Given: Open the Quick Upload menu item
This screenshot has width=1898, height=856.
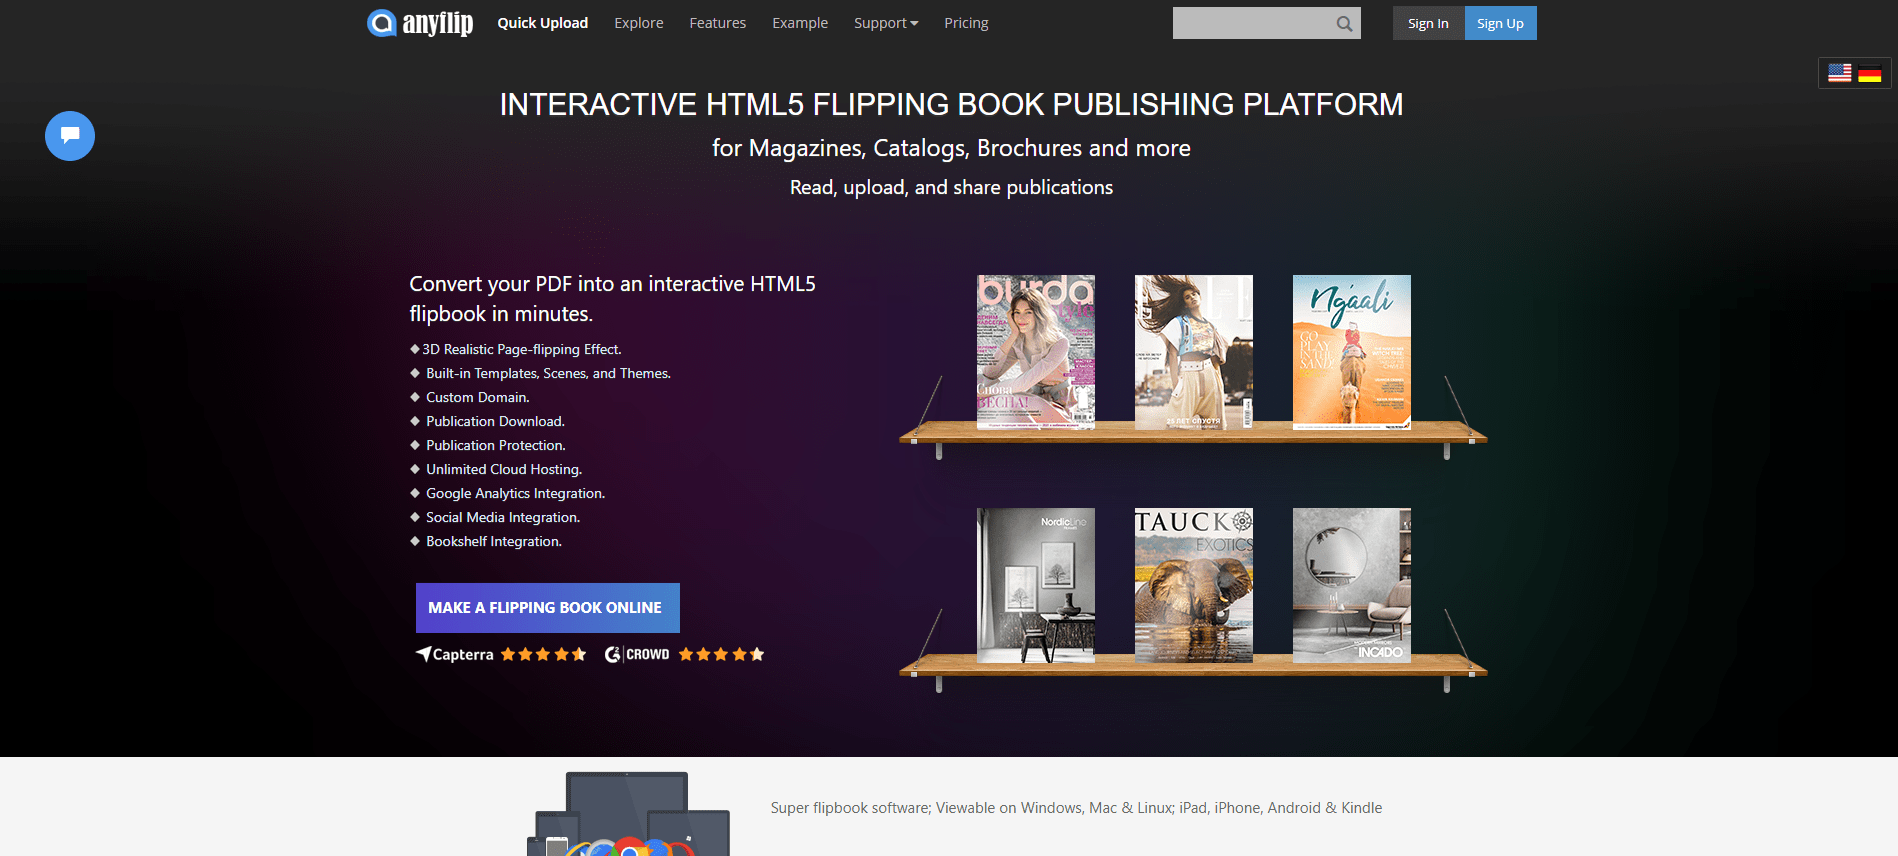Looking at the screenshot, I should point(543,23).
